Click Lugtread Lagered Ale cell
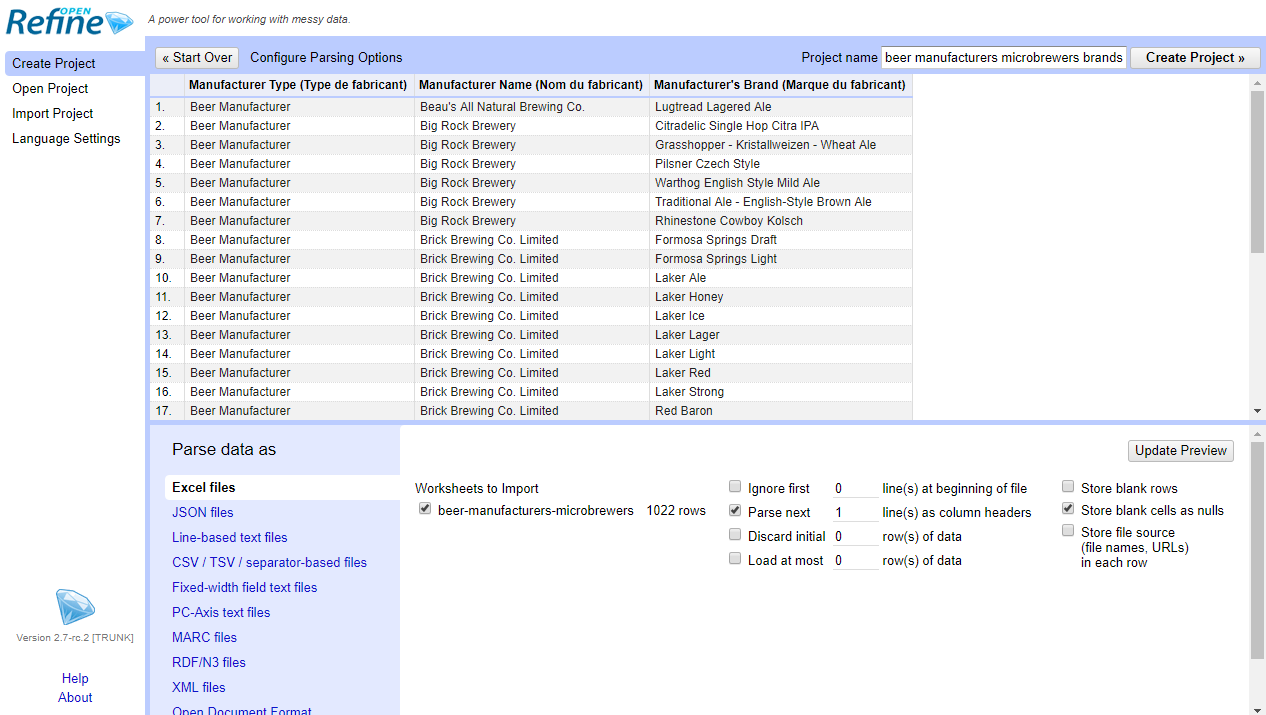Image resolution: width=1266 pixels, height=715 pixels. click(x=781, y=106)
